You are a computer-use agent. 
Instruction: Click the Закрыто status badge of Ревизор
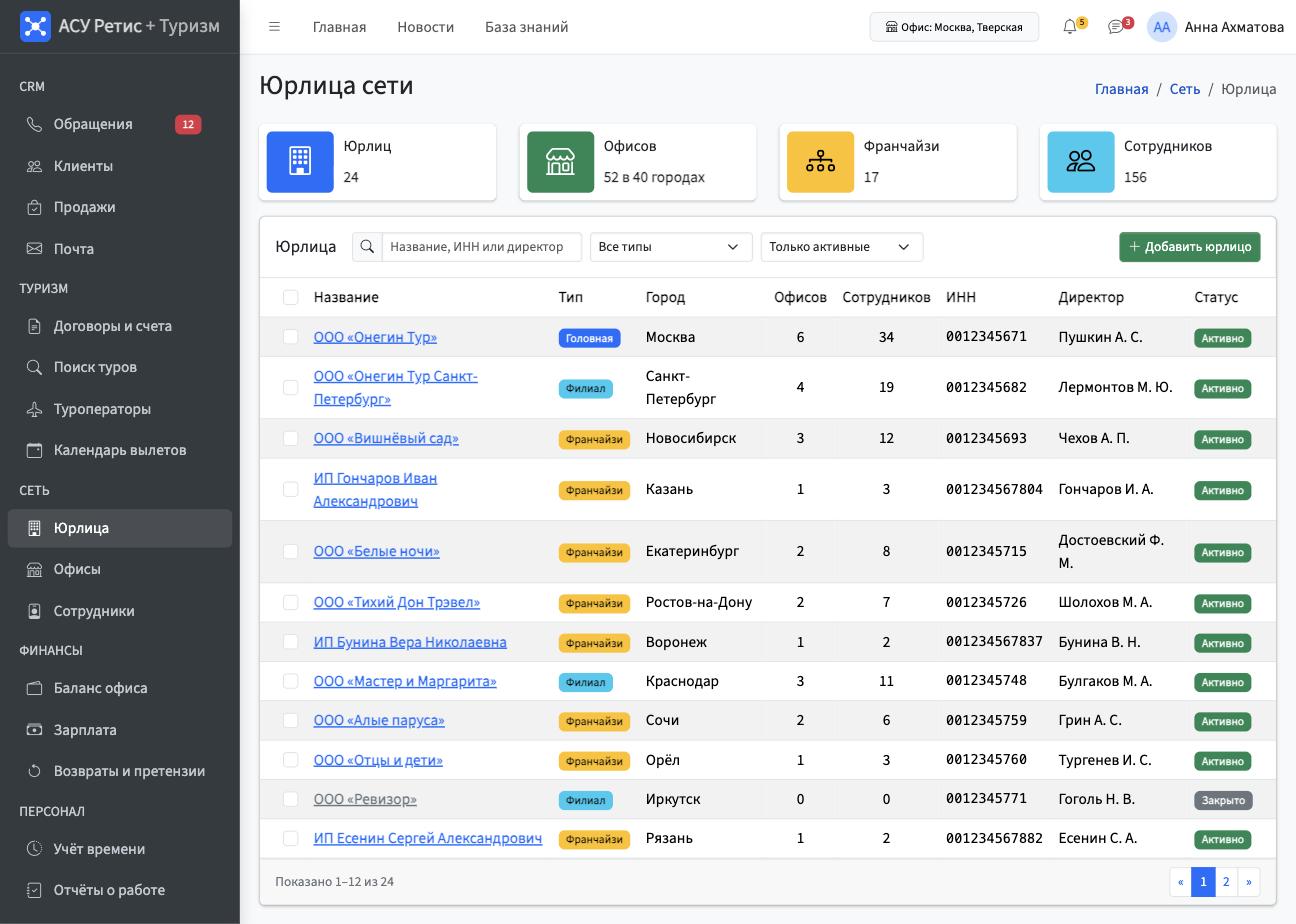click(1223, 800)
